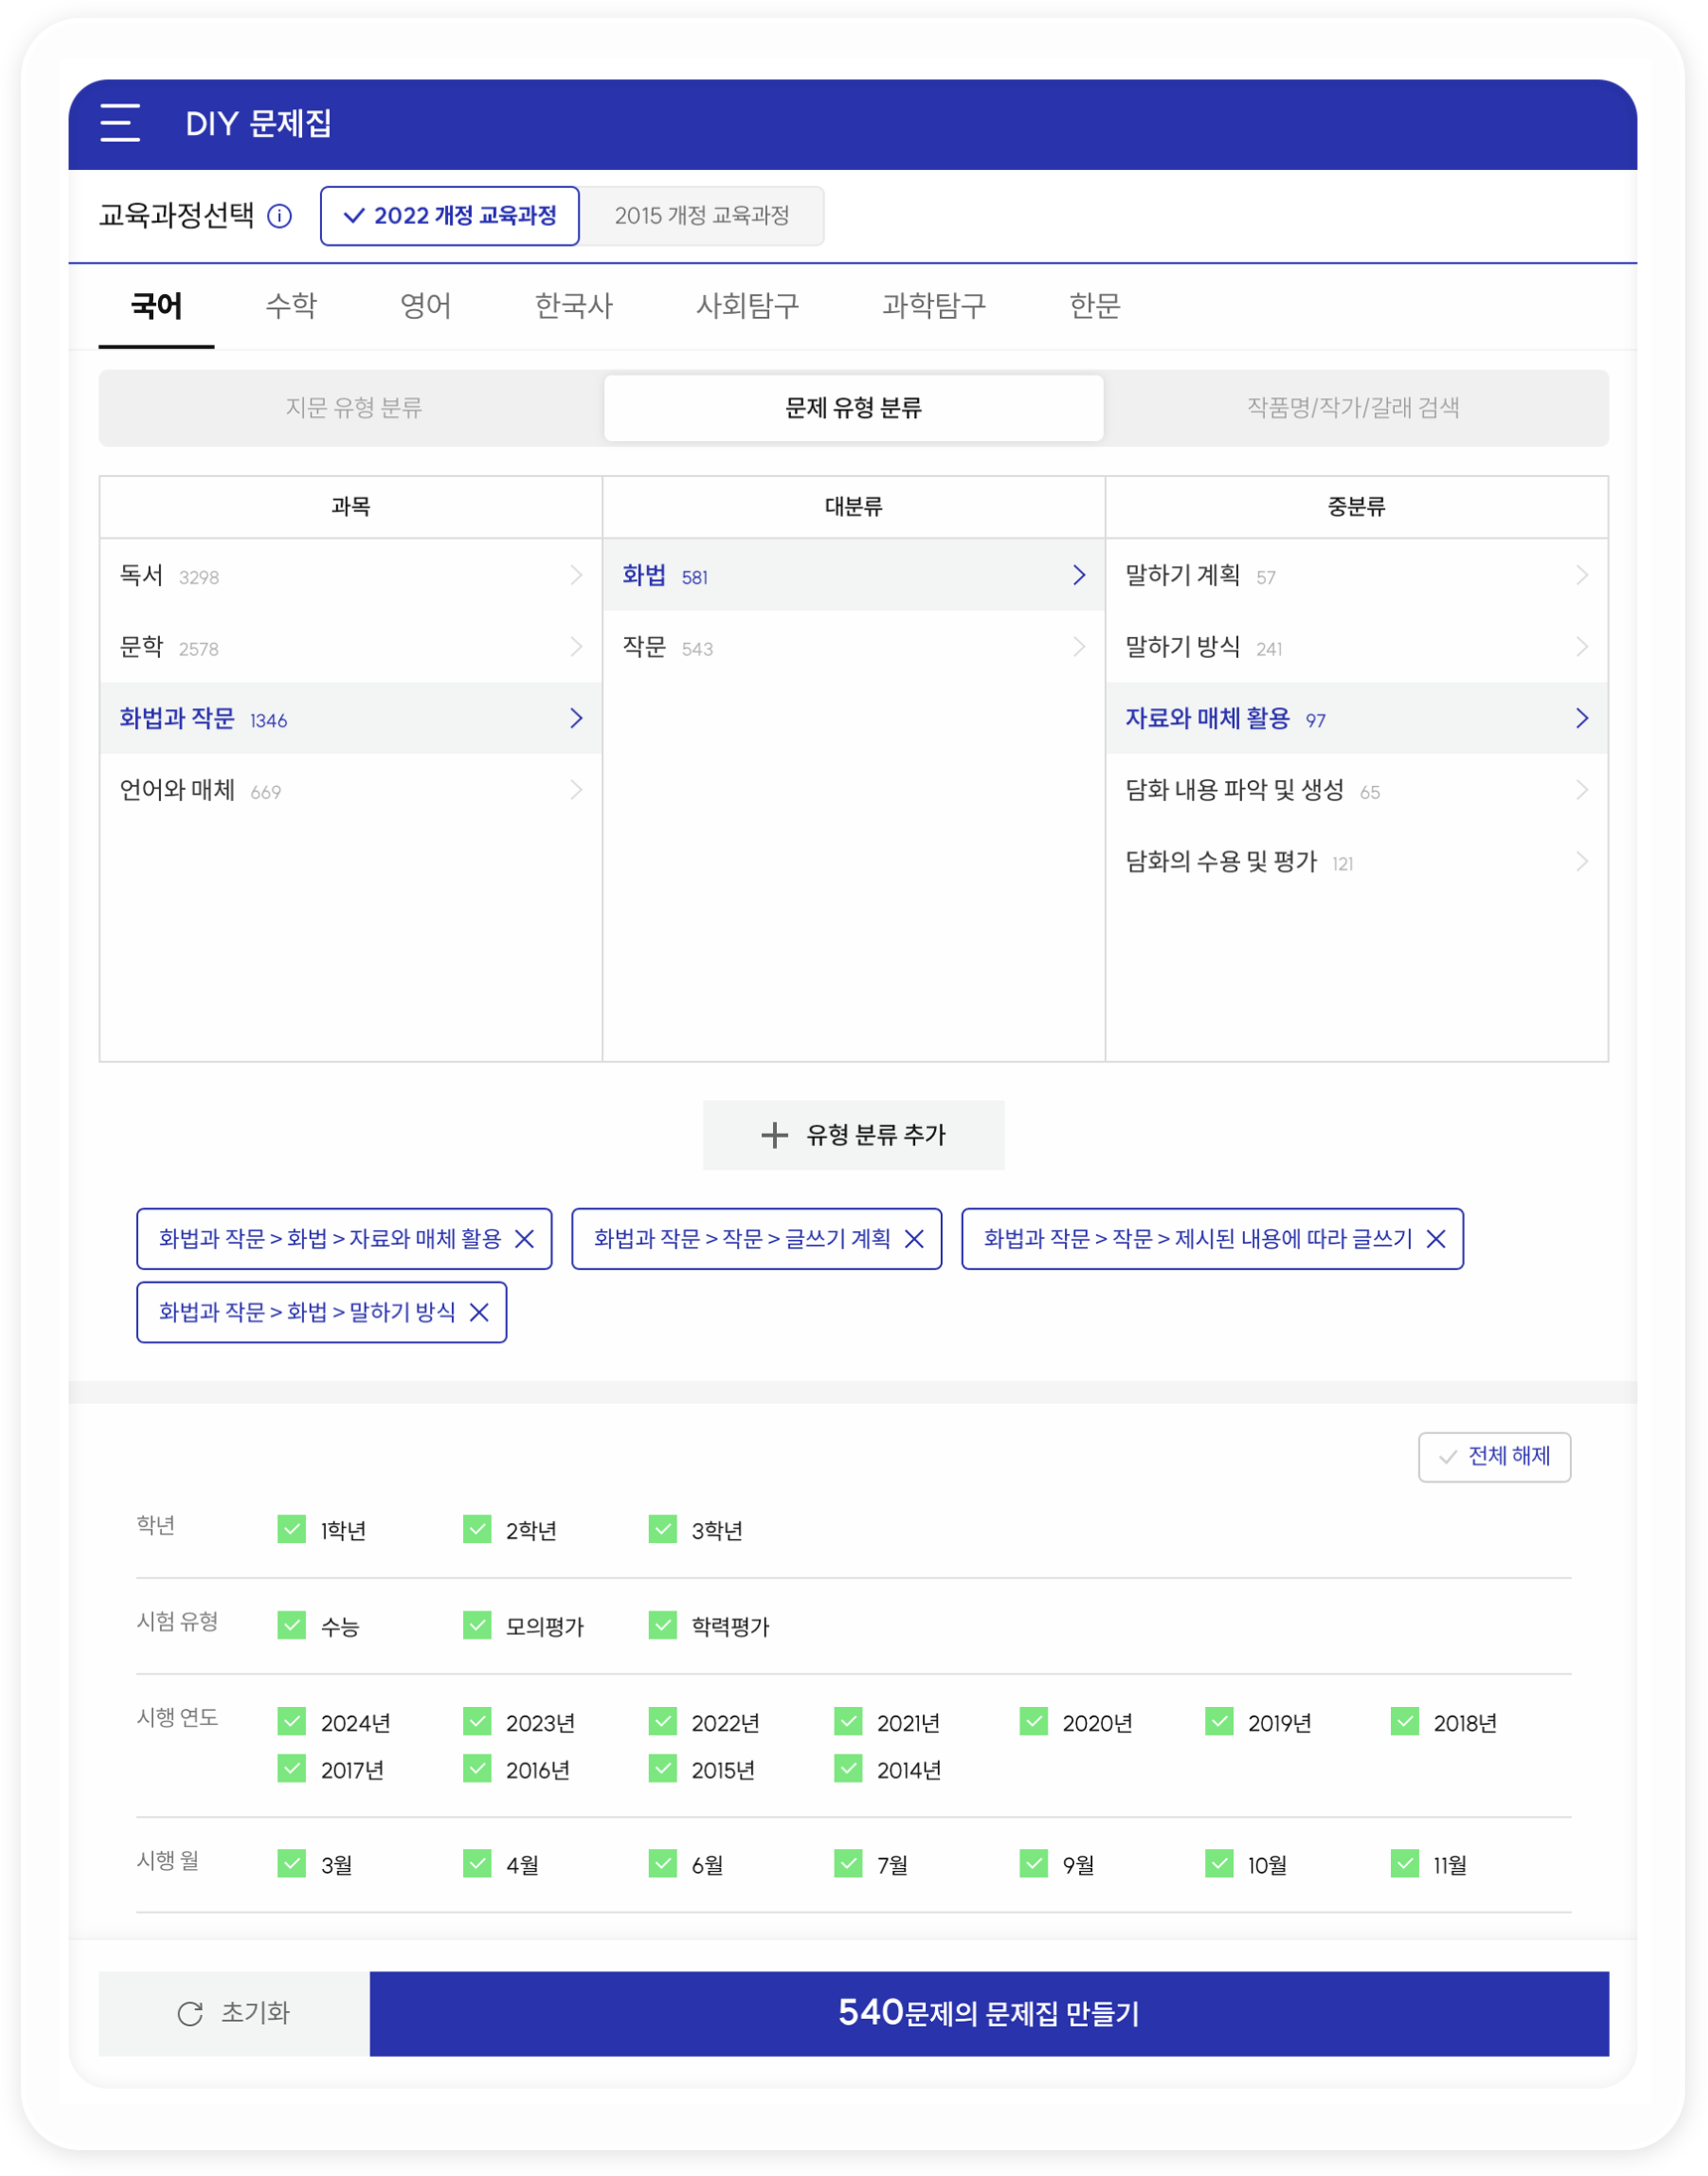Toggle the 모의평가 checkbox
The image size is (1708, 2176).
(x=477, y=1625)
